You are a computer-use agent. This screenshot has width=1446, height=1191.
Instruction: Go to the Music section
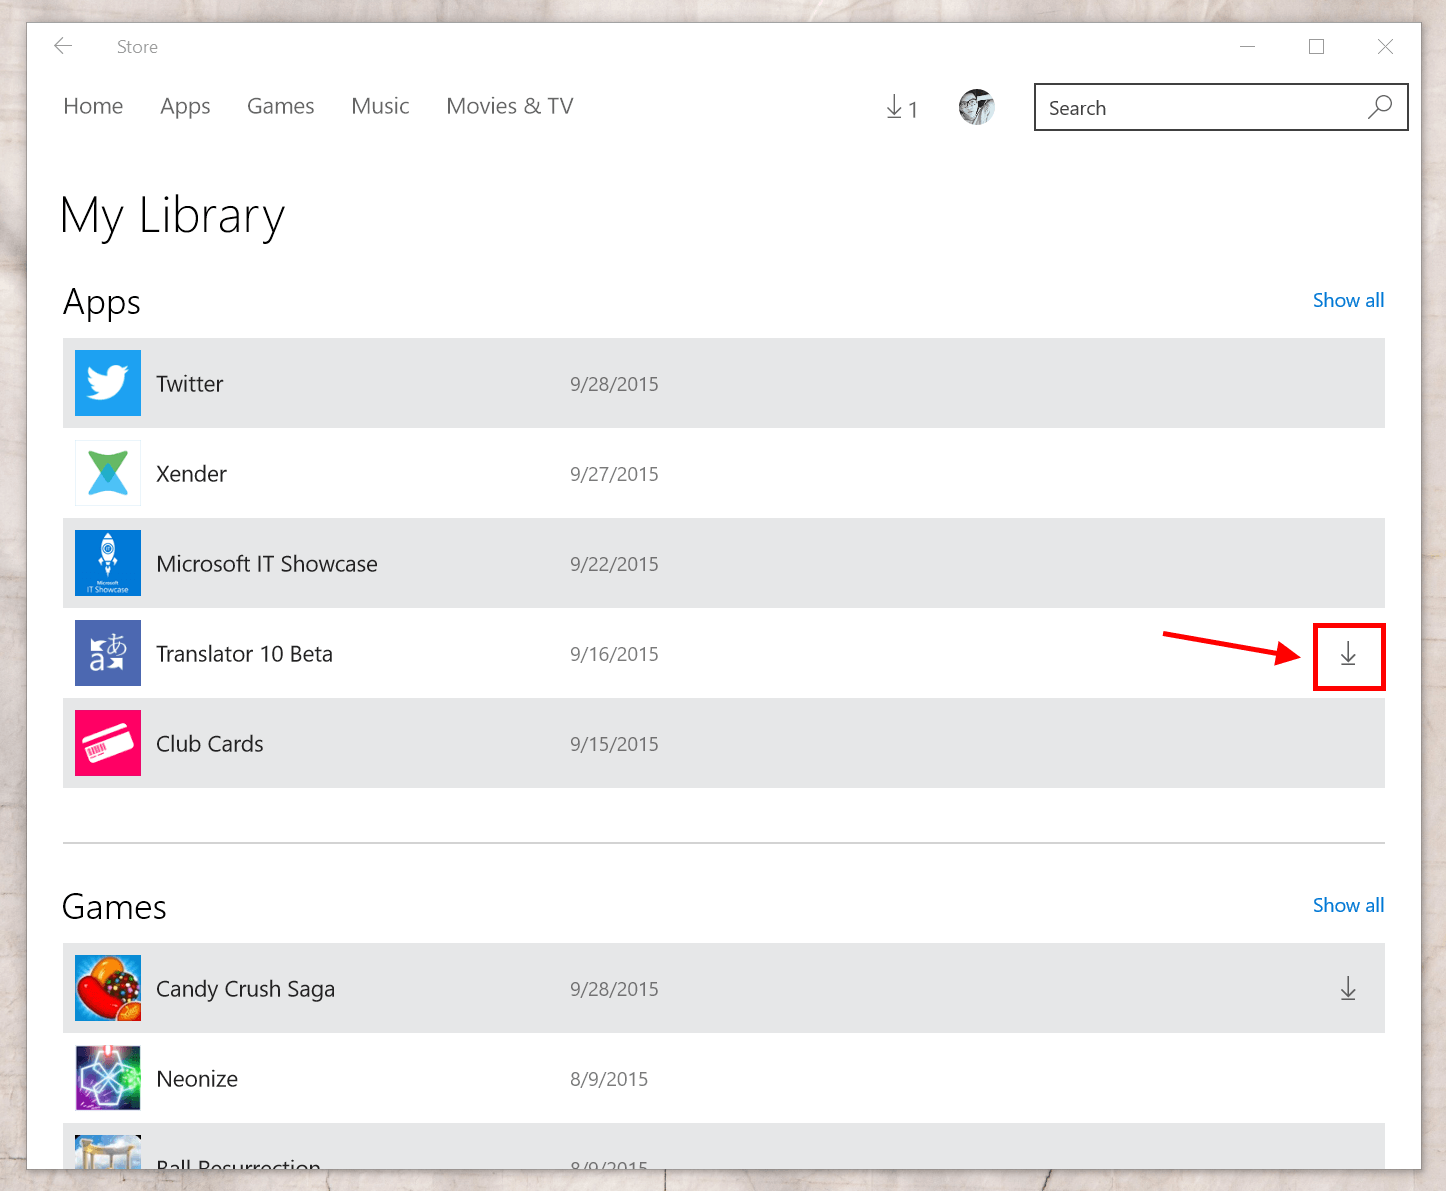(380, 106)
